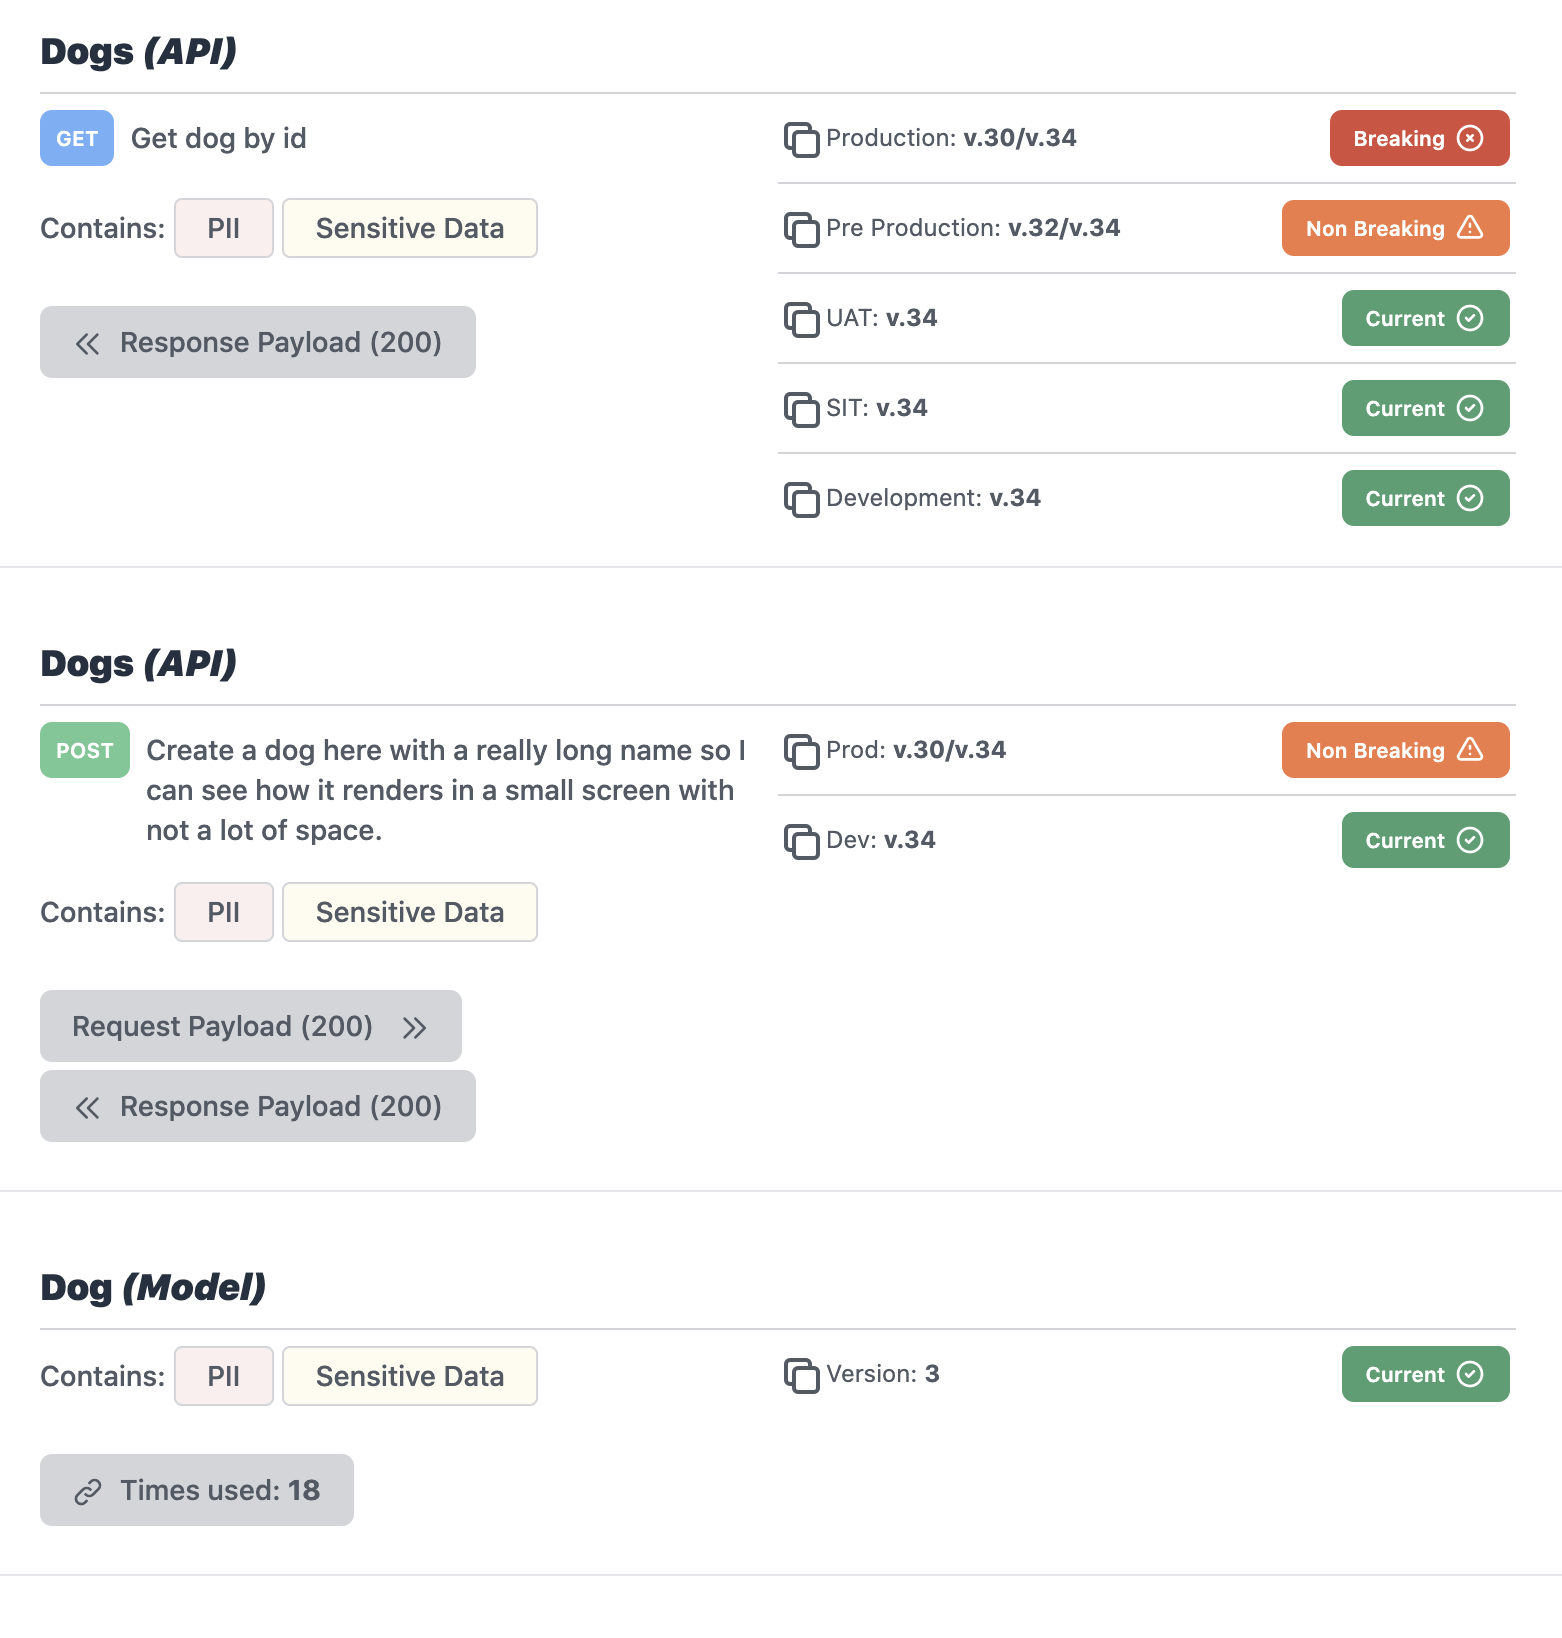This screenshot has height=1638, width=1562.
Task: Click the copy icon beside SIT v.34
Action: point(801,408)
